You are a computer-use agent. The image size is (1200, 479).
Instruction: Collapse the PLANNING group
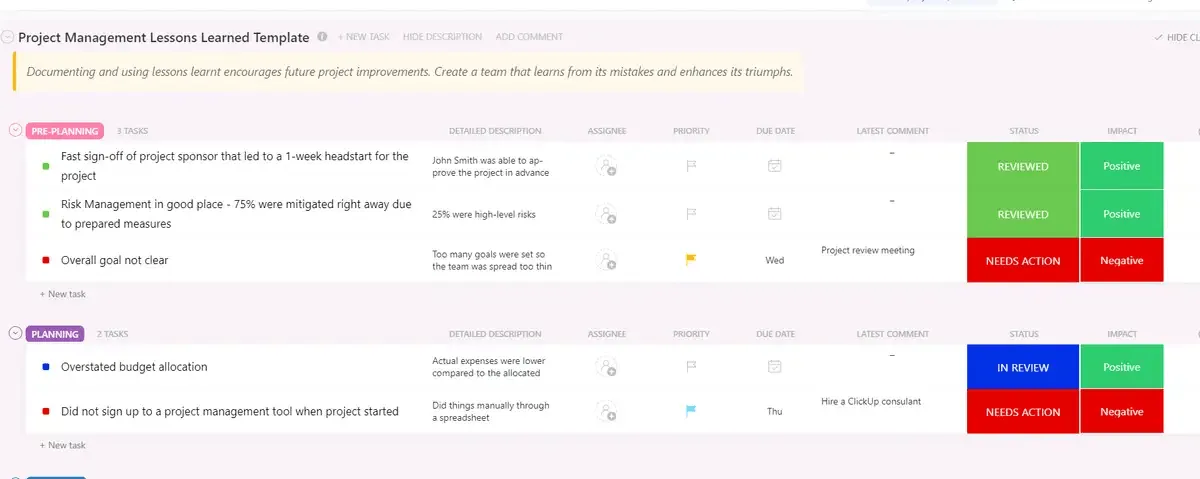[15, 334]
